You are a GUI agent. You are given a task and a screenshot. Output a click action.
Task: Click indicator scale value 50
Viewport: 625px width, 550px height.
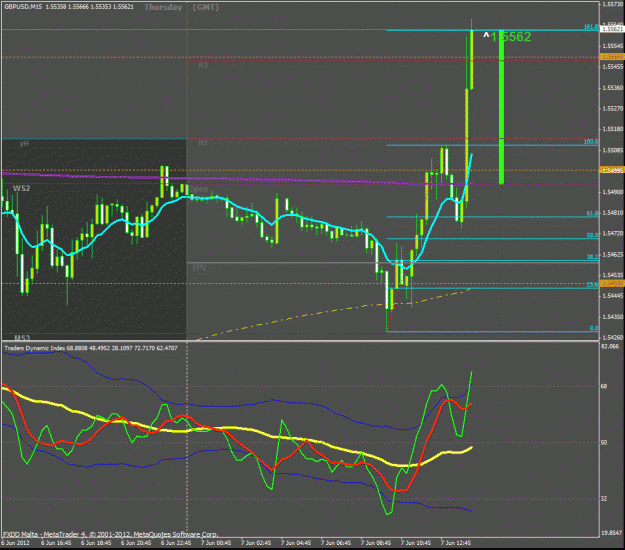click(604, 442)
